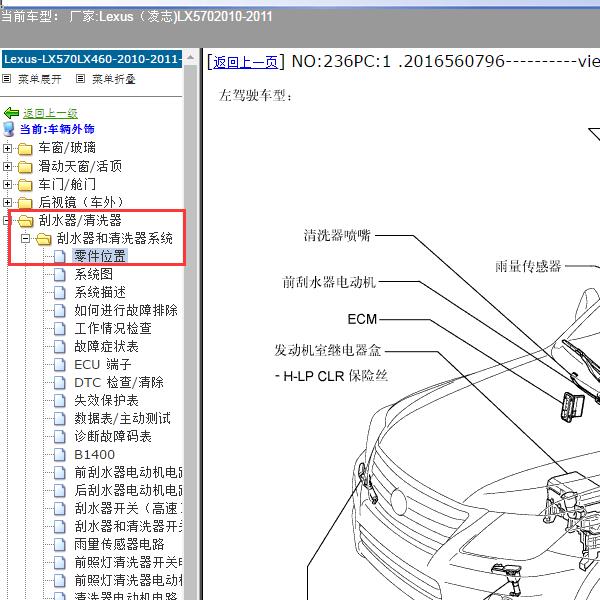Screen dimensions: 600x600
Task: Open the 失效保护表 page
Action: 106,400
